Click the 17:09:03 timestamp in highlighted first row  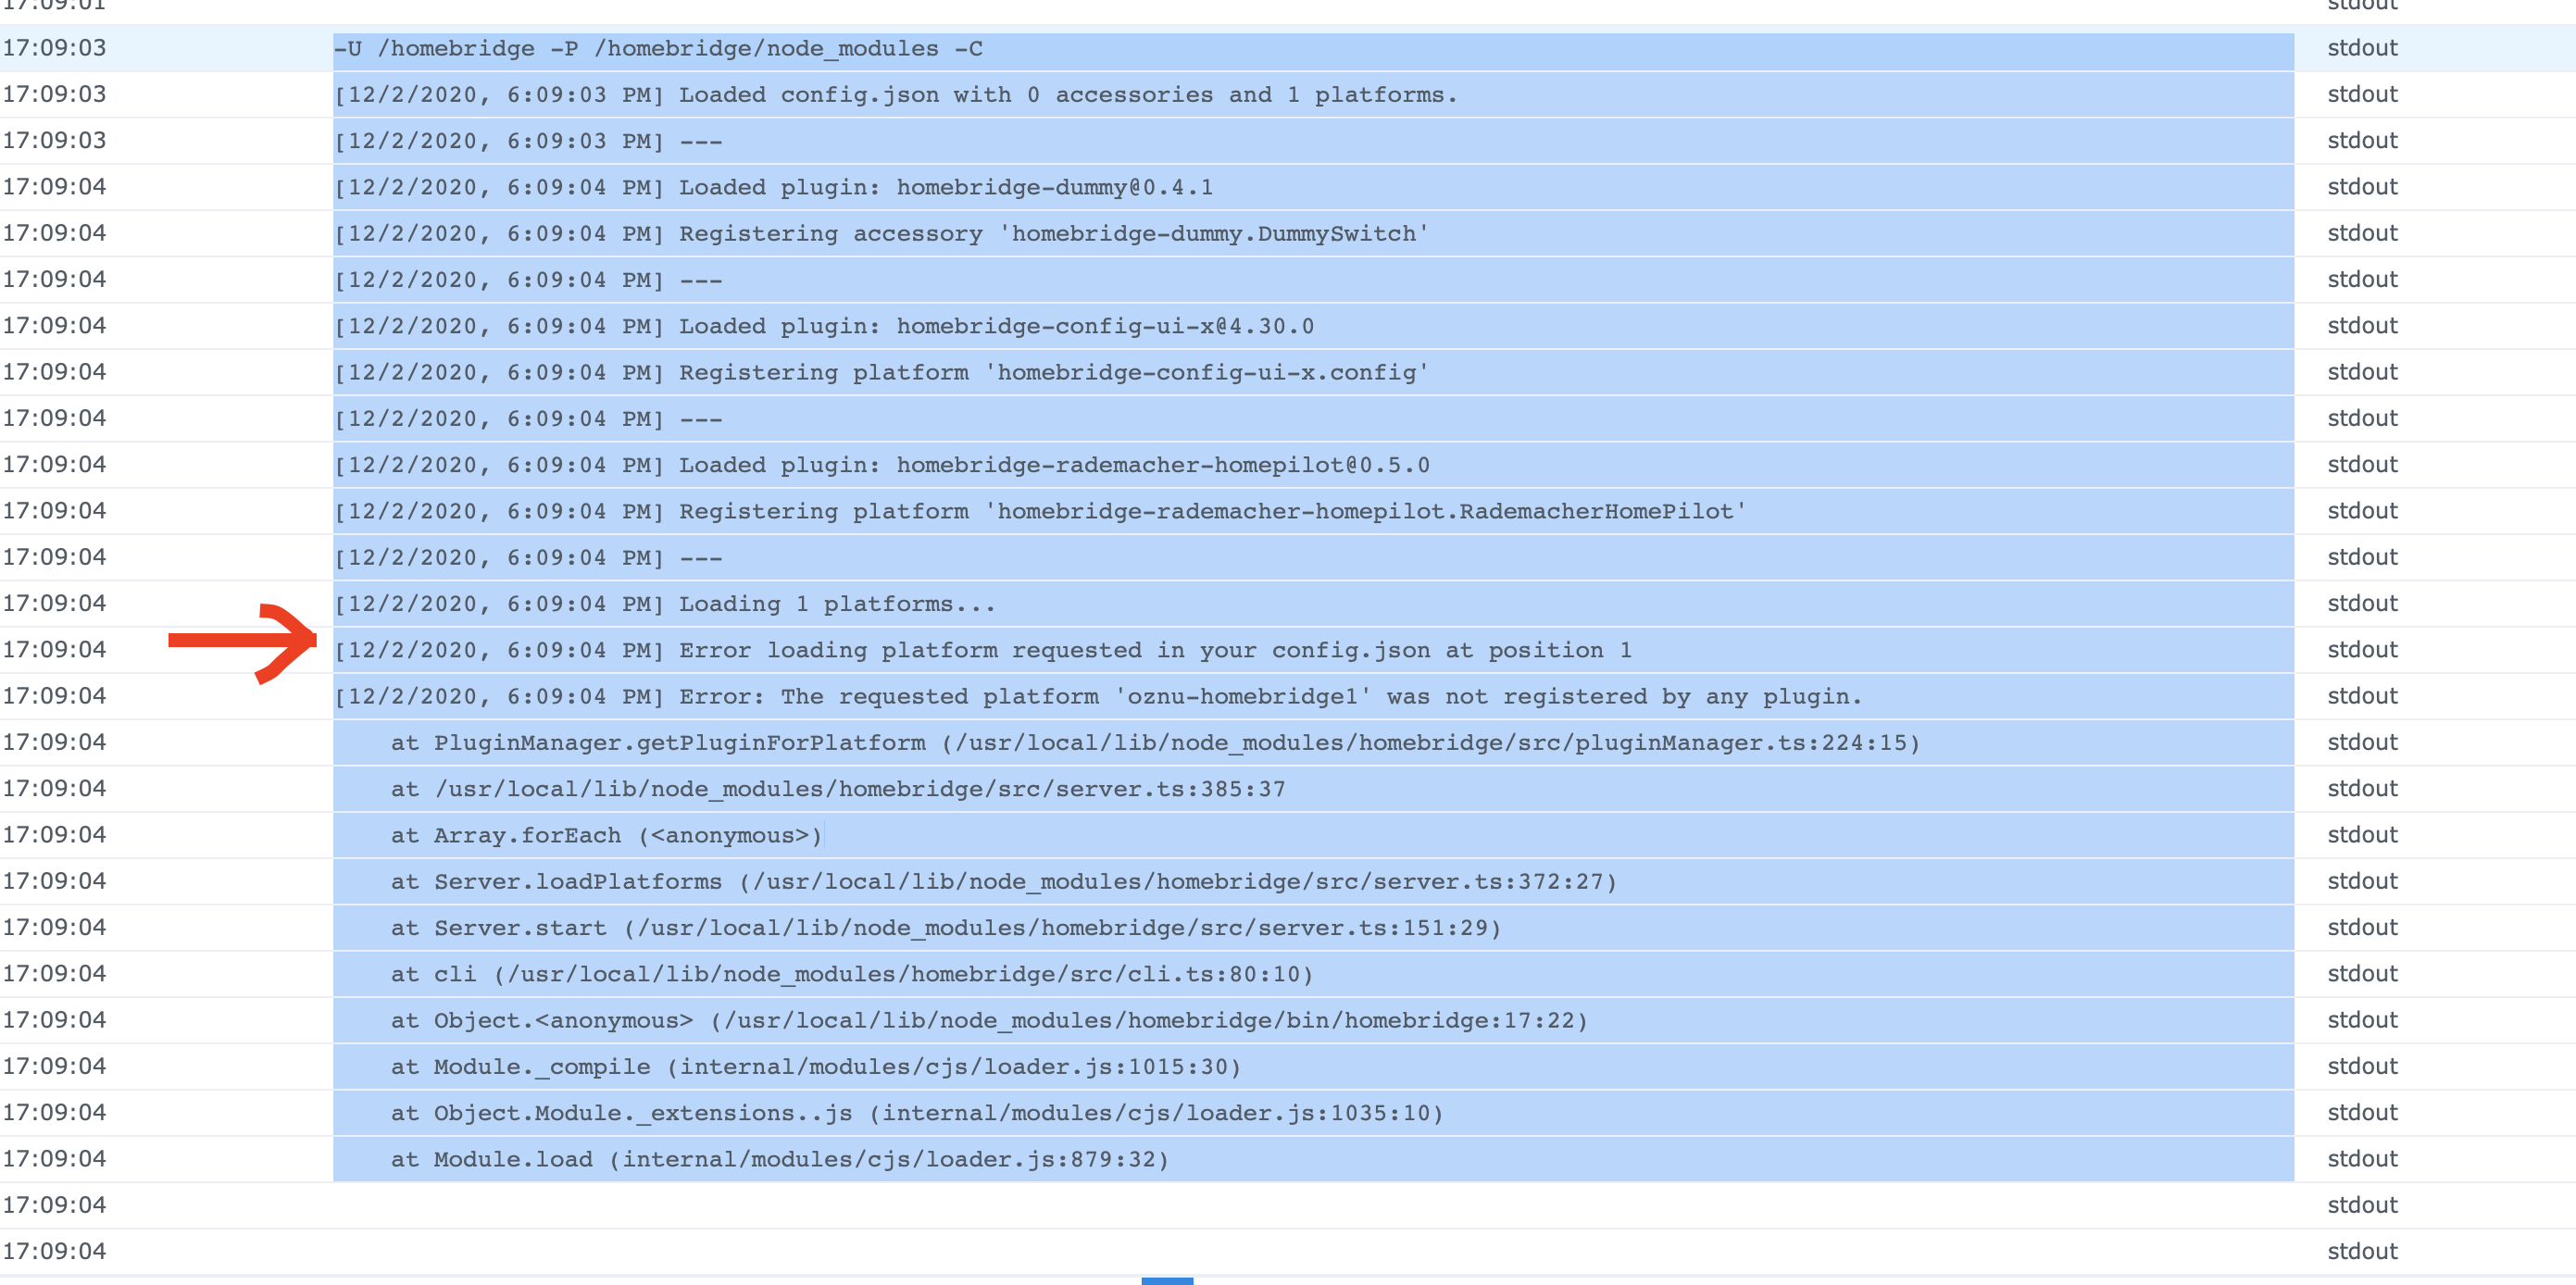[55, 48]
